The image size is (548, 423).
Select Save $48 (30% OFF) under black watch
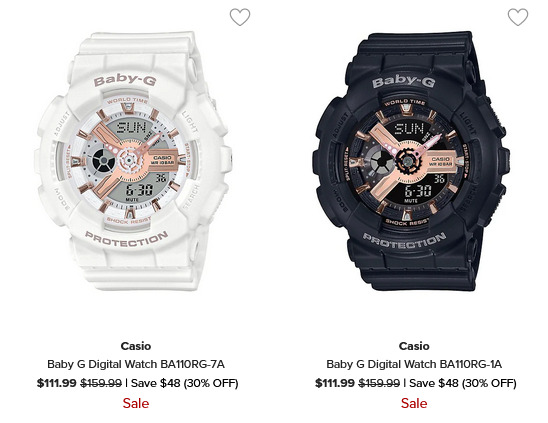click(463, 383)
